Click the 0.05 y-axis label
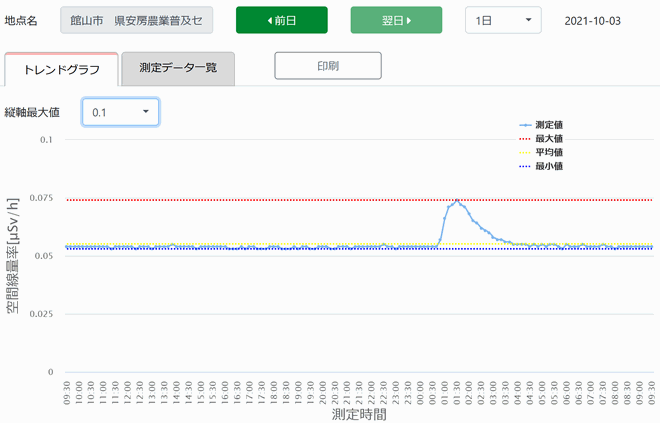This screenshot has height=423, width=660. (44, 256)
